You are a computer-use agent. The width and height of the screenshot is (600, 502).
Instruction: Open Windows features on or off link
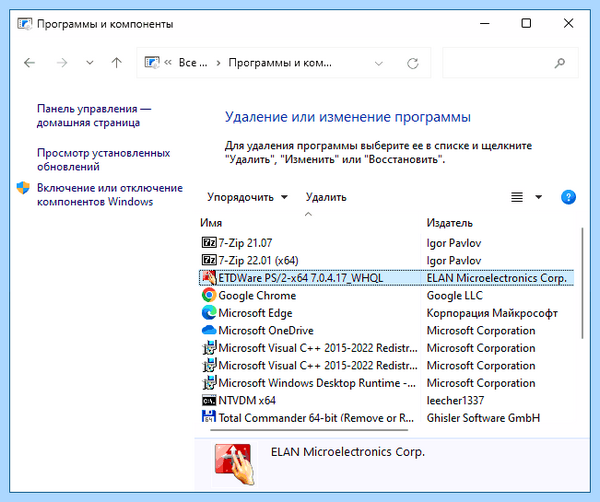[109, 194]
